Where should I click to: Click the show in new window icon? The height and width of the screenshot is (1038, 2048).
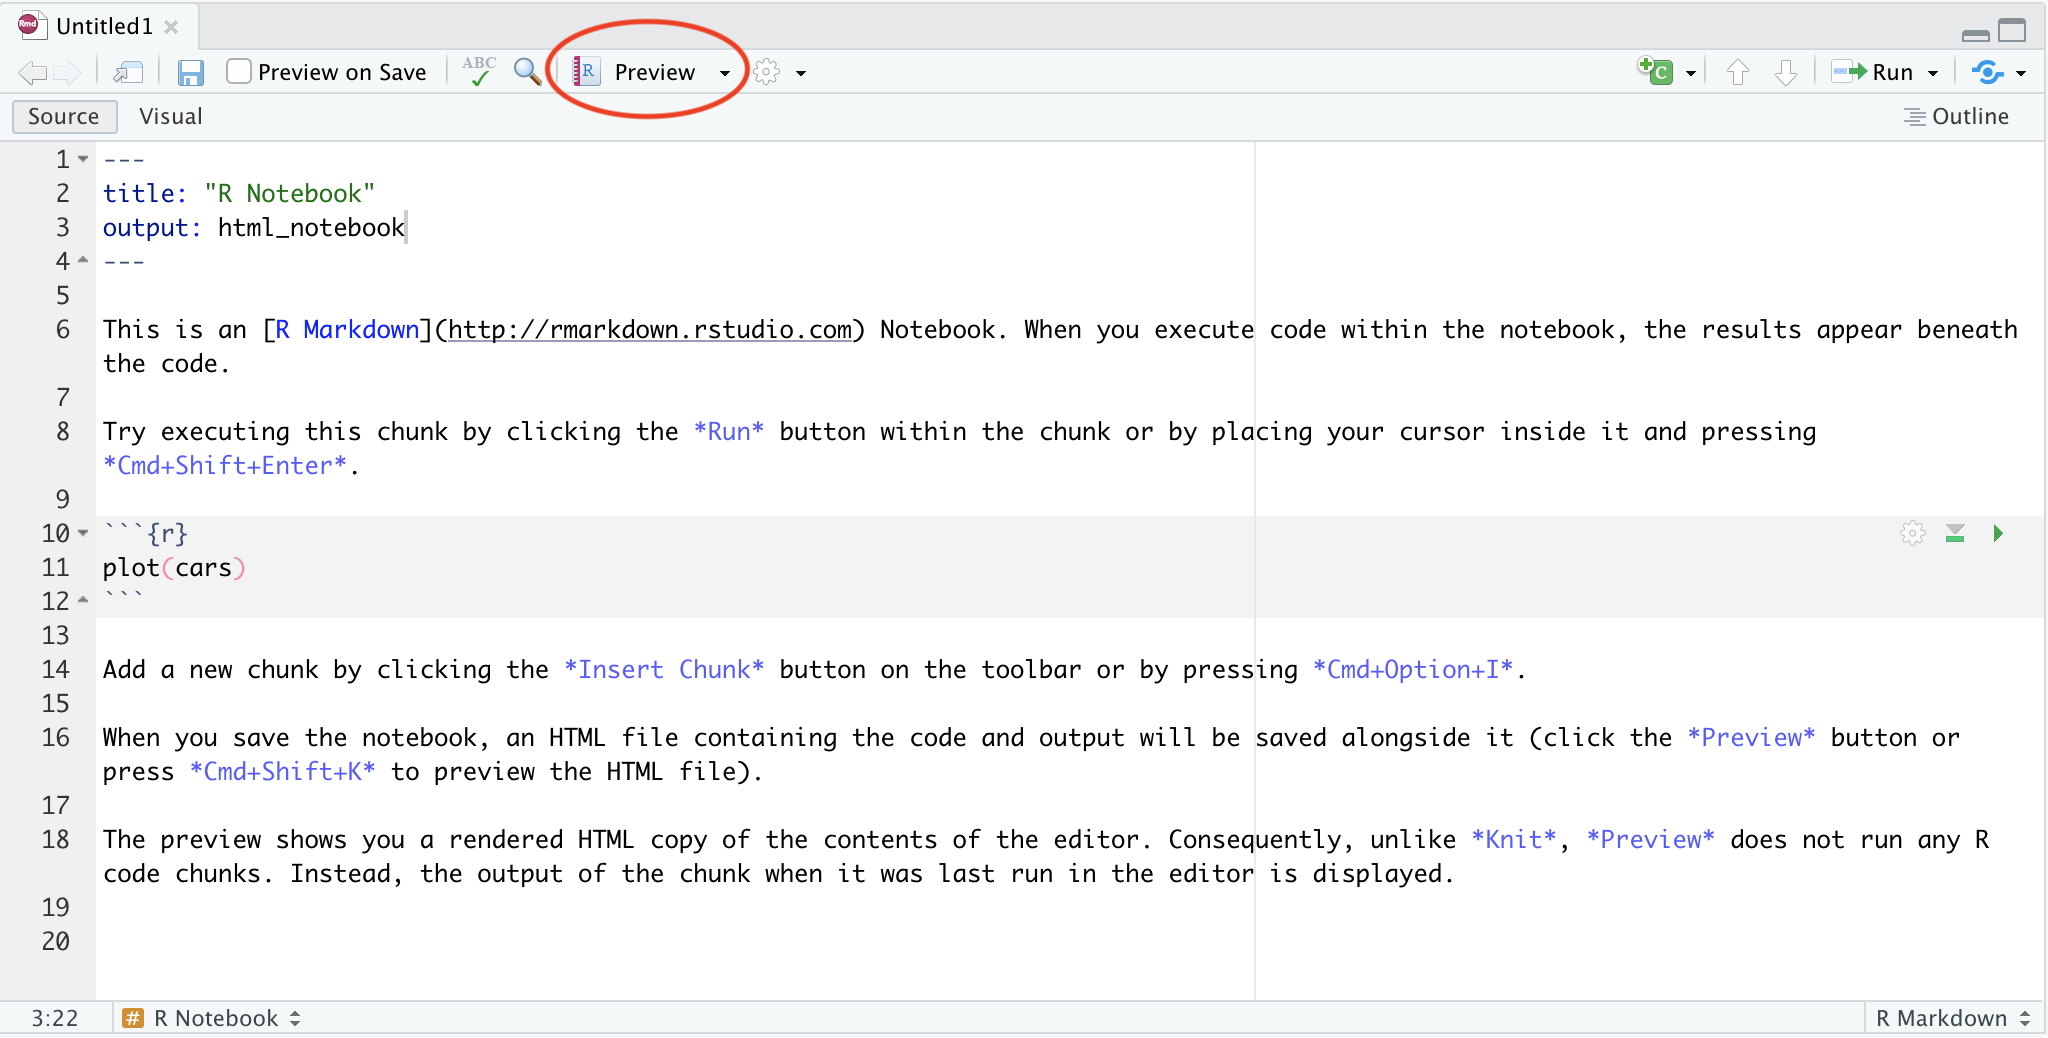128,73
